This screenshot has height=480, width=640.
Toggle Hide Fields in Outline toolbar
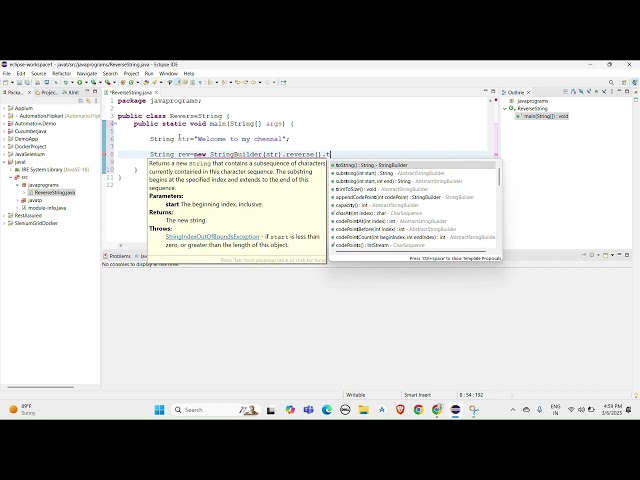pos(581,92)
